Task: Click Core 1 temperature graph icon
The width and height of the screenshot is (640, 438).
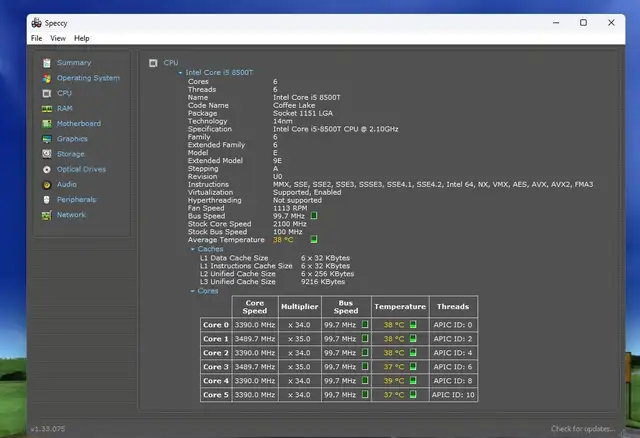Action: [413, 338]
